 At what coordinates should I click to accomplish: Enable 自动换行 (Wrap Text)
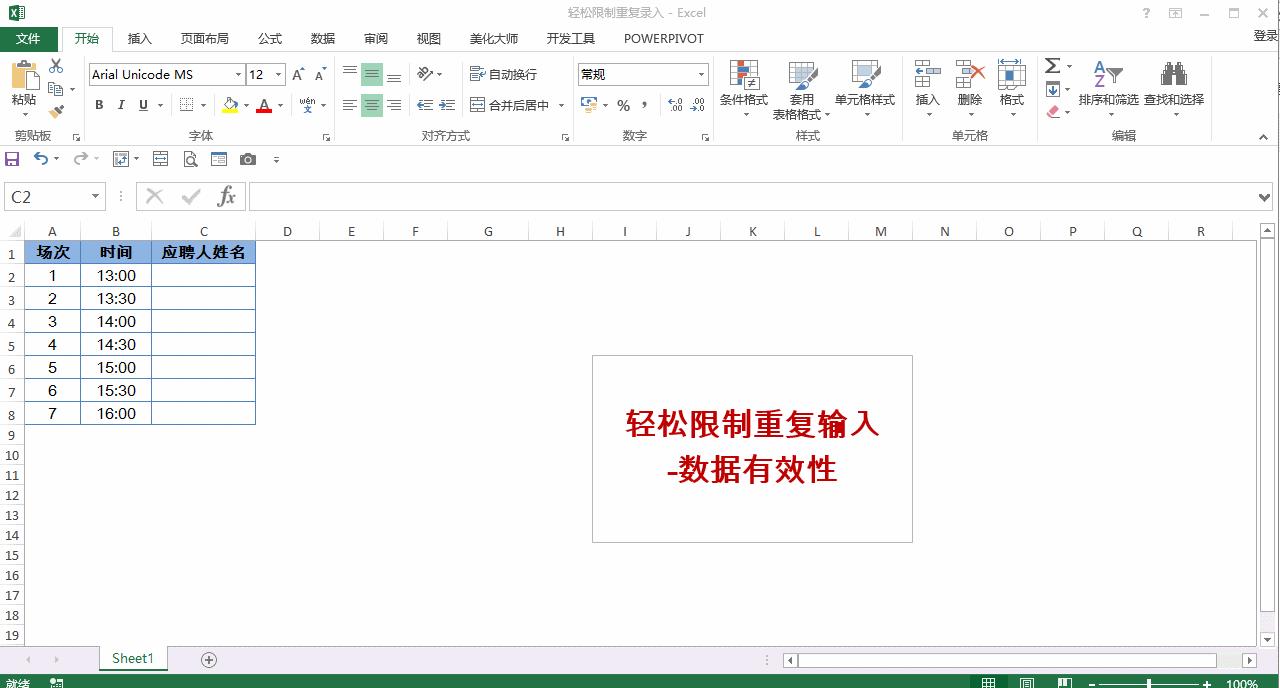coord(505,74)
